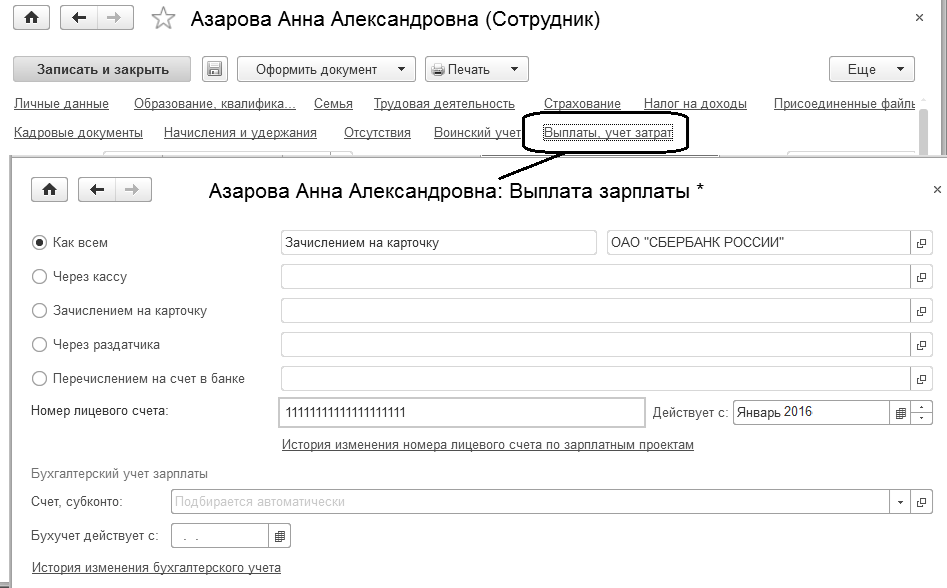Open calendar picker for Действует с
This screenshot has height=588, width=947.
click(x=900, y=413)
